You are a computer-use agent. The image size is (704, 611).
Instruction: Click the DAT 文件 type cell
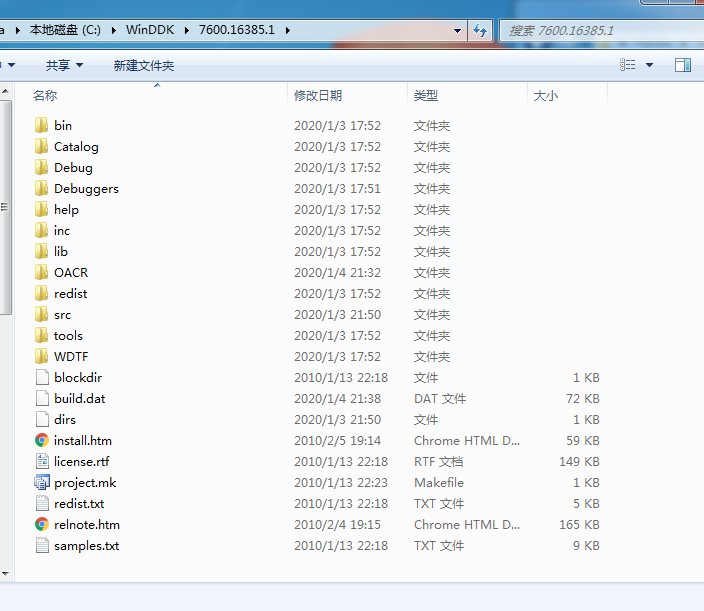pos(440,399)
